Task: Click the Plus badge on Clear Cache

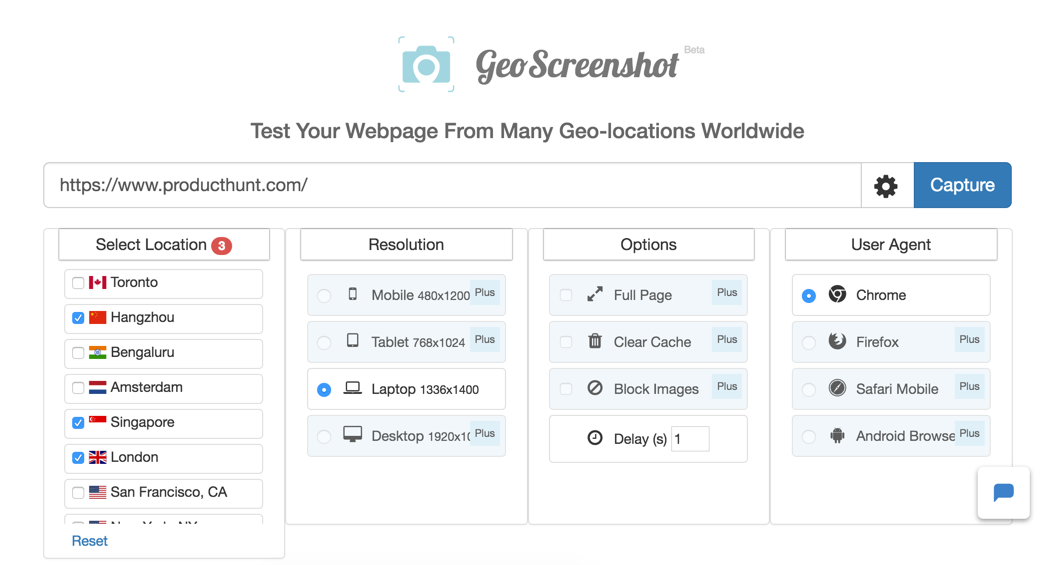Action: [x=727, y=340]
